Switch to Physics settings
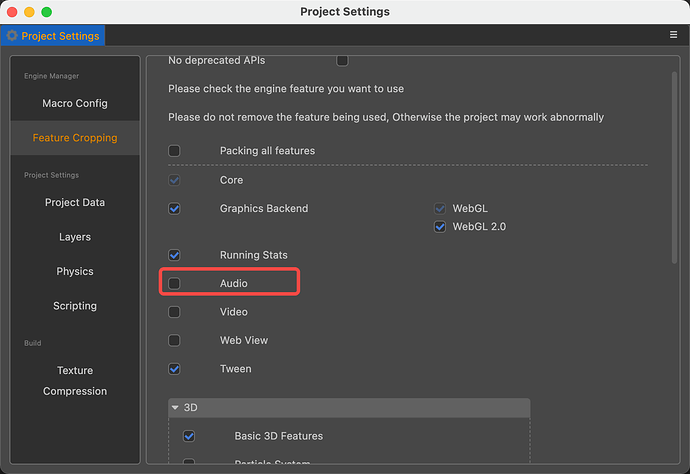 75,271
